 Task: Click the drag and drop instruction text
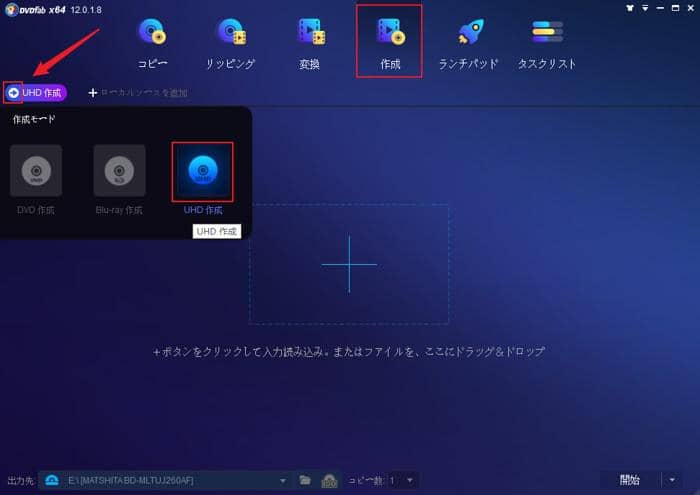coord(349,352)
